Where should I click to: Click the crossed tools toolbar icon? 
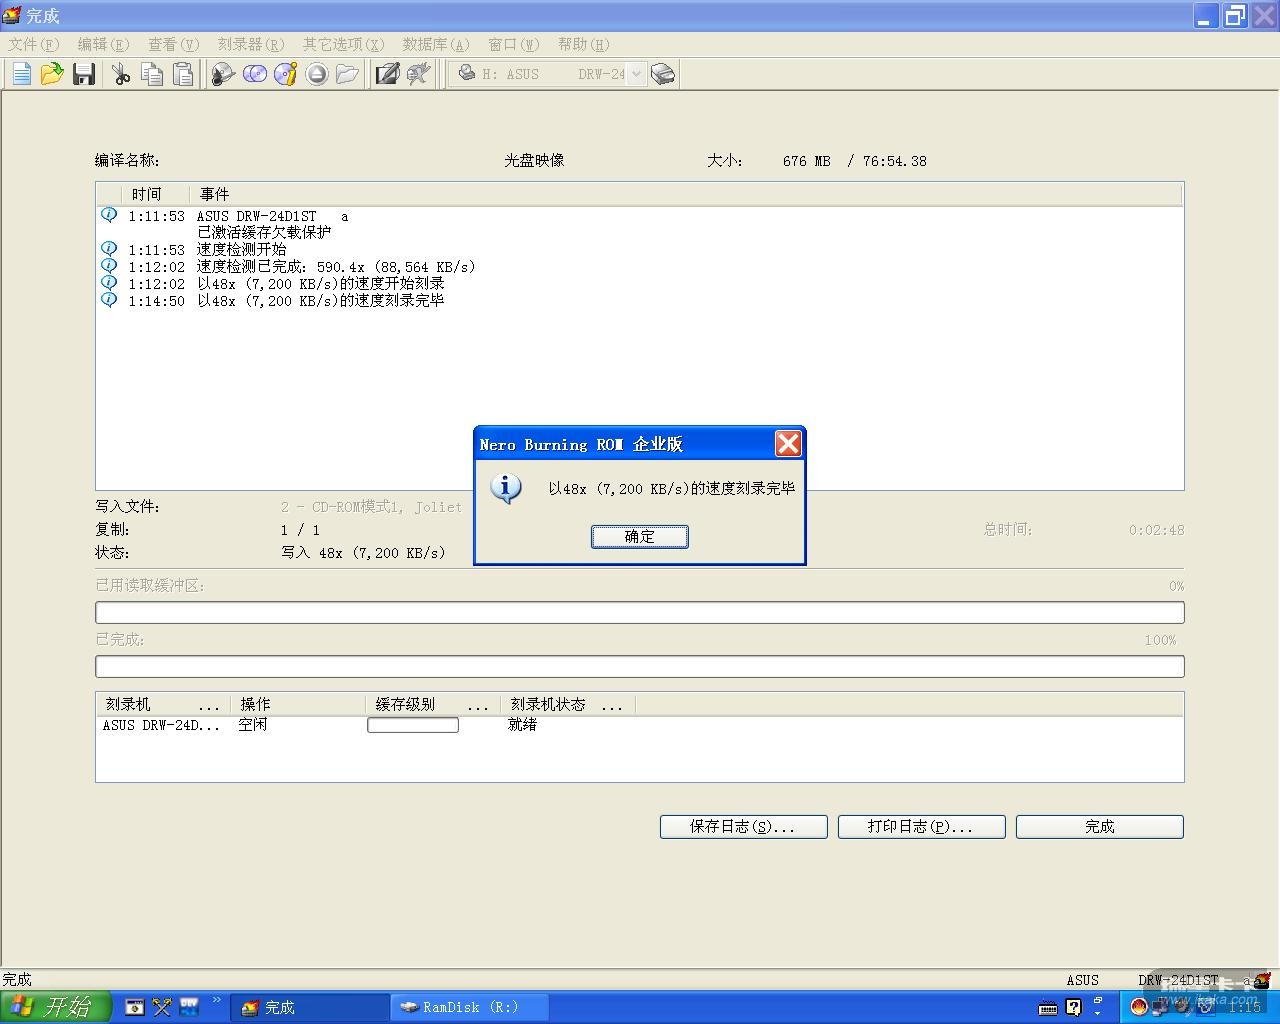(419, 73)
